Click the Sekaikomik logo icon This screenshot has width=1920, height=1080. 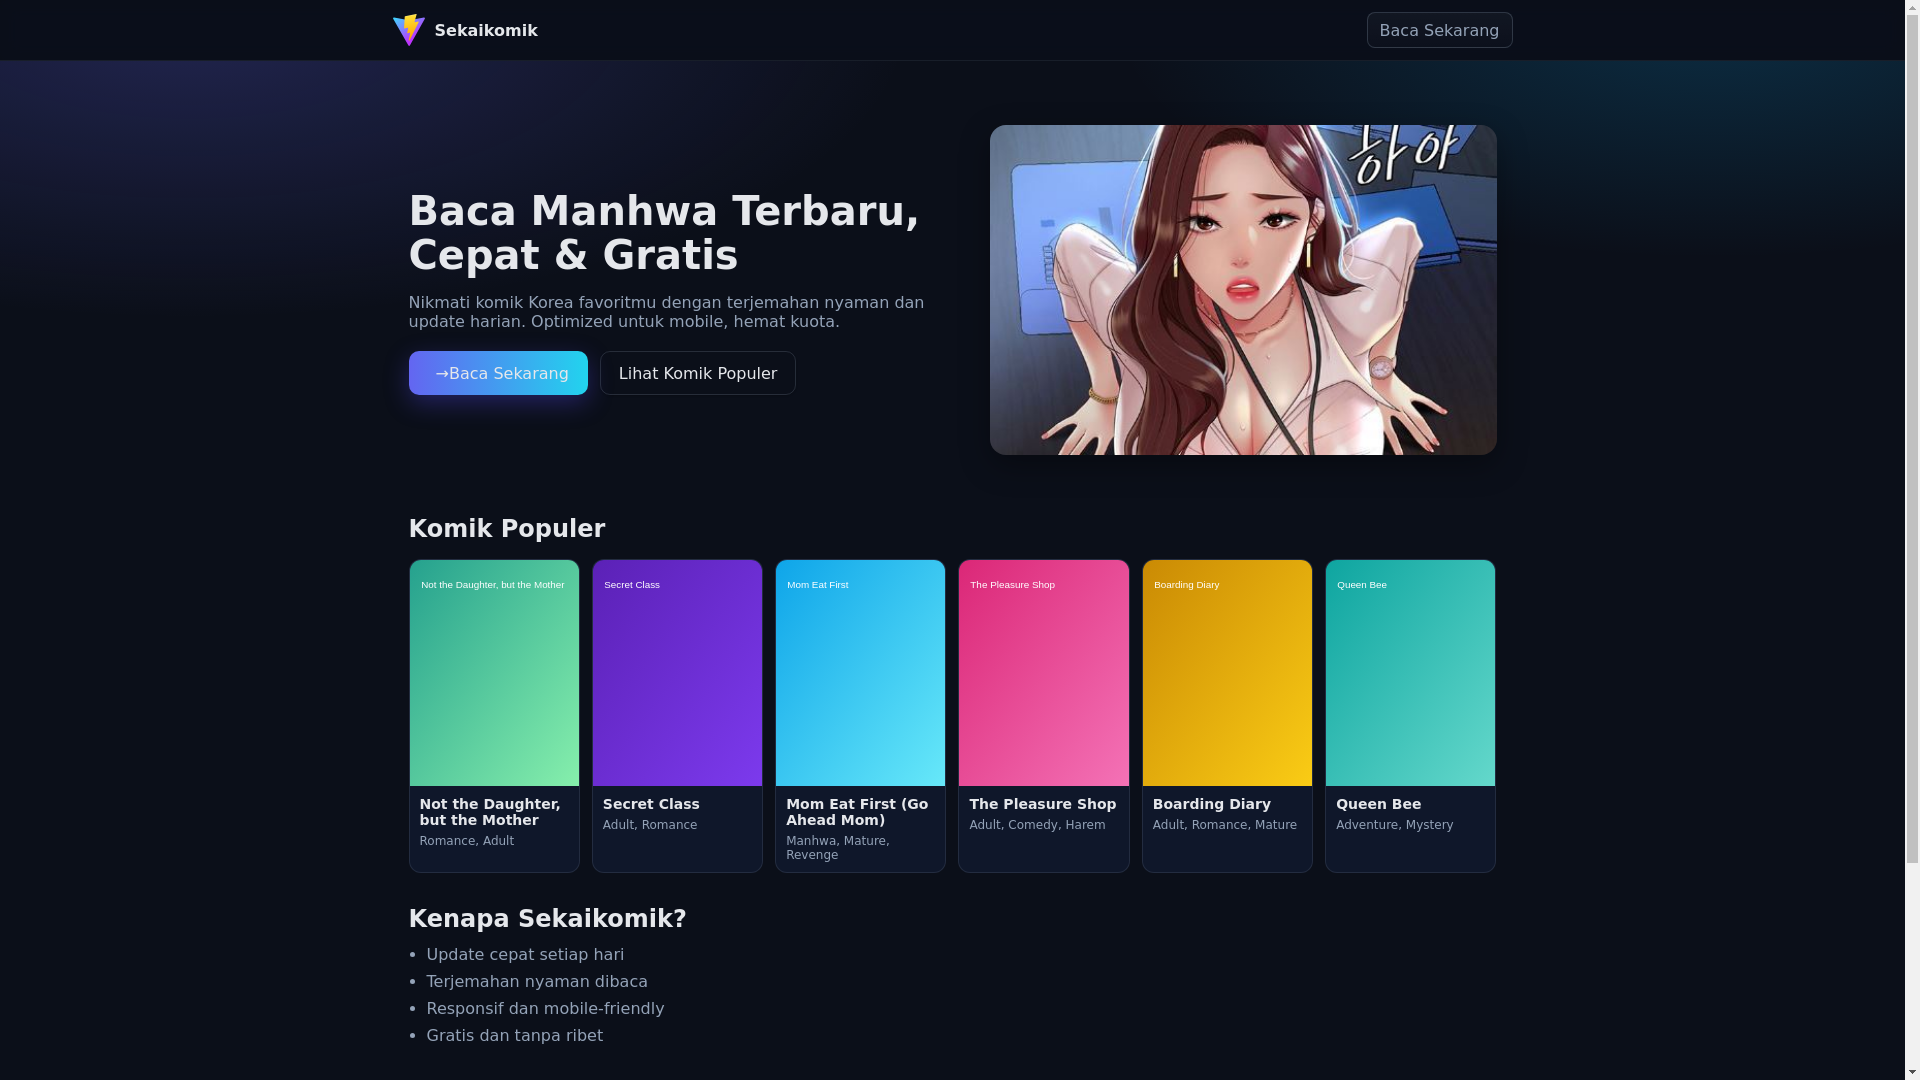pos(409,30)
